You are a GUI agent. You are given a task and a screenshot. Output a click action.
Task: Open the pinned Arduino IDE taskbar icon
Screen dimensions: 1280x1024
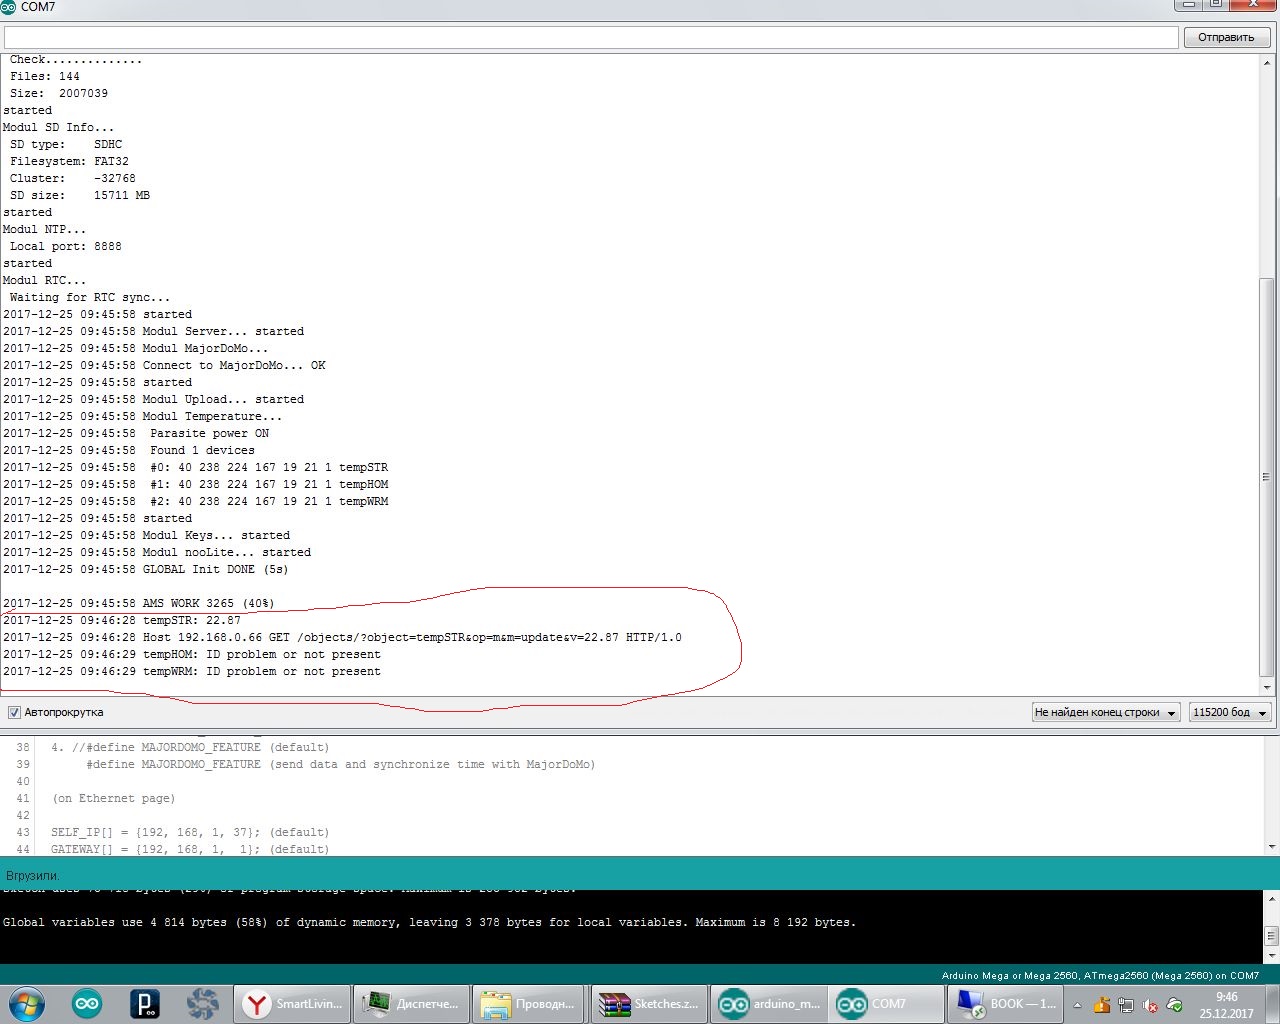coord(87,1003)
